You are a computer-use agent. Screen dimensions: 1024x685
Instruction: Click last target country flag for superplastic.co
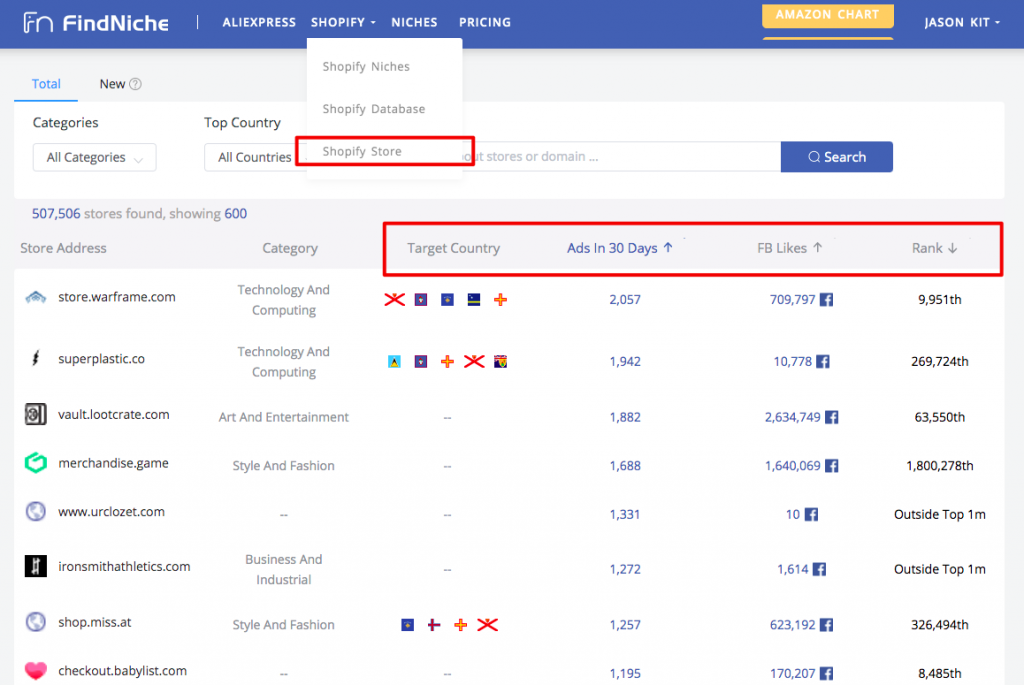coord(500,362)
